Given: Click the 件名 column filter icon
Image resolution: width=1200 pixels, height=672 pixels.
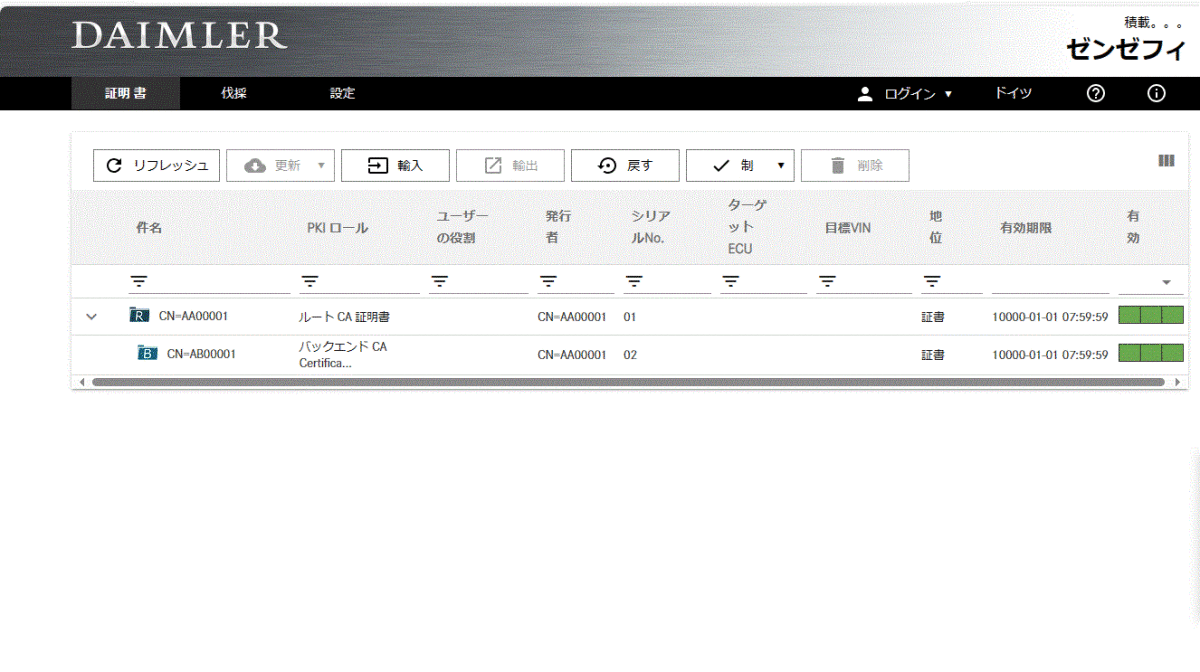Looking at the screenshot, I should (139, 282).
